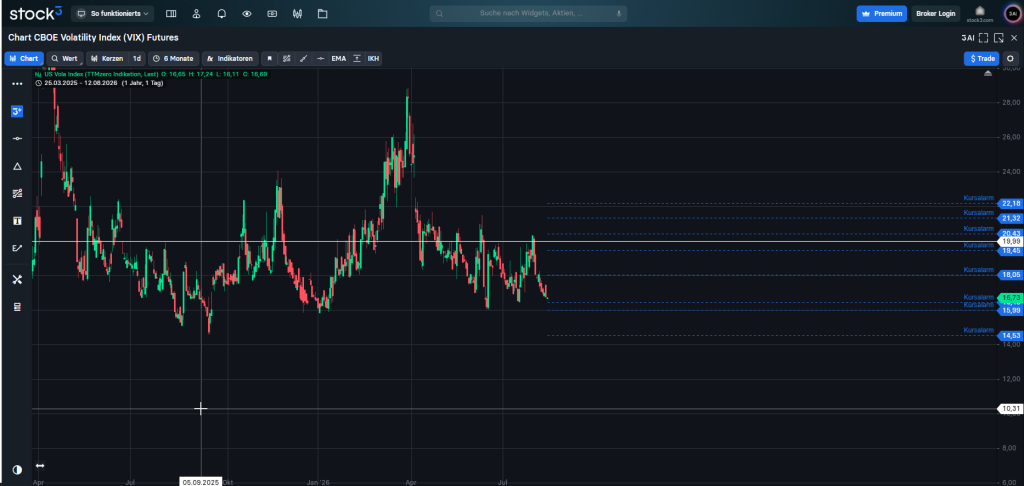Screen dimensions: 1024x486
Task: Click the blue Trade button
Action: [982, 58]
